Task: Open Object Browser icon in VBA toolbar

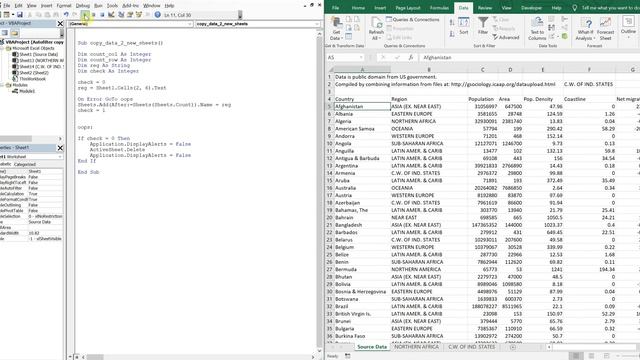Action: pos(139,15)
